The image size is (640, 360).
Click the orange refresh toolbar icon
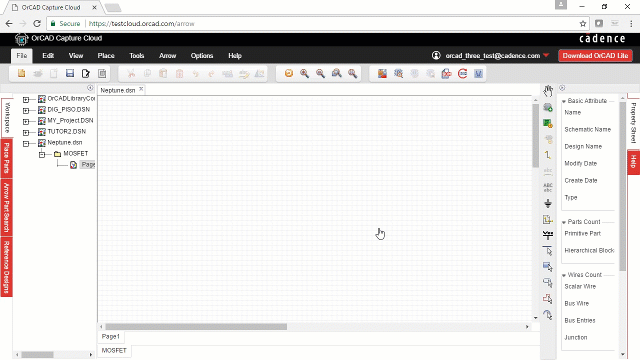[x=289, y=73]
